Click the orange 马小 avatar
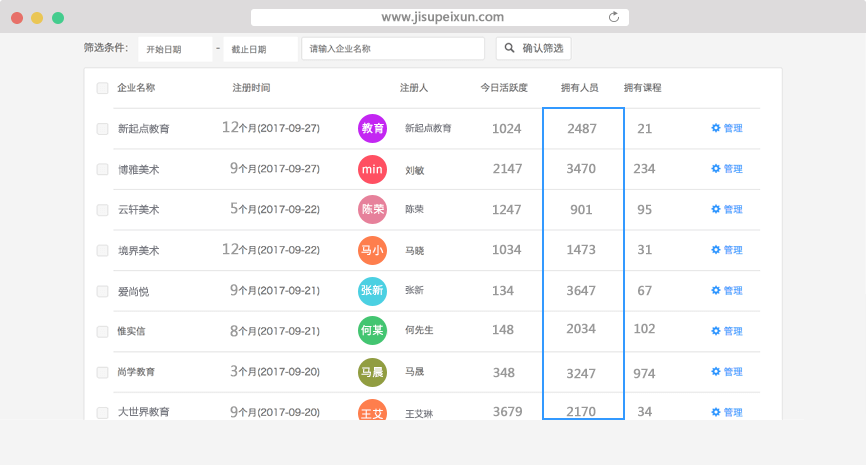866x465 pixels. point(372,250)
